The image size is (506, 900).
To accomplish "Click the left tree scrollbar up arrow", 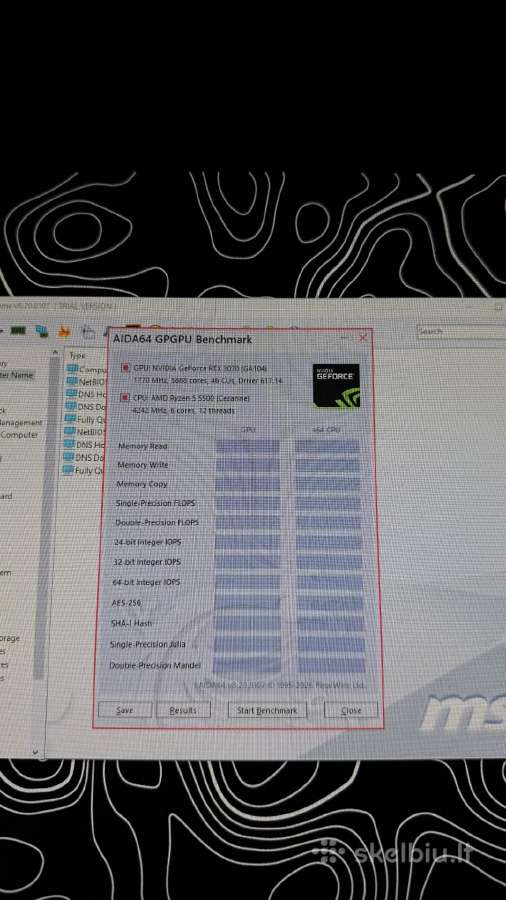I will click(x=55, y=352).
